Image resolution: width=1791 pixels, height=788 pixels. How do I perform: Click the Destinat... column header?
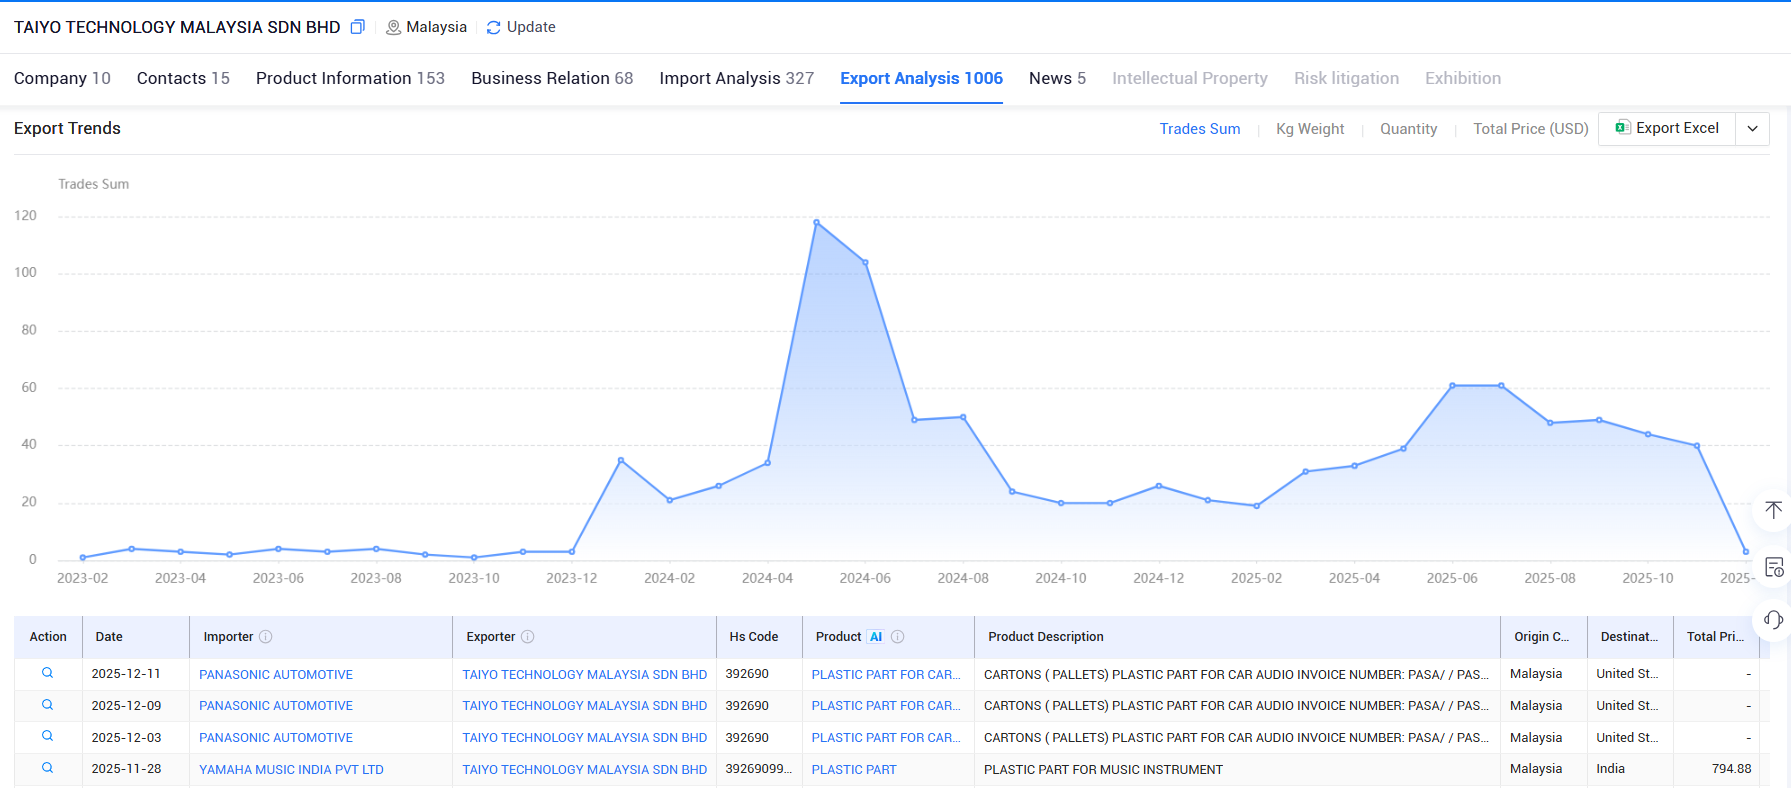[1629, 637]
